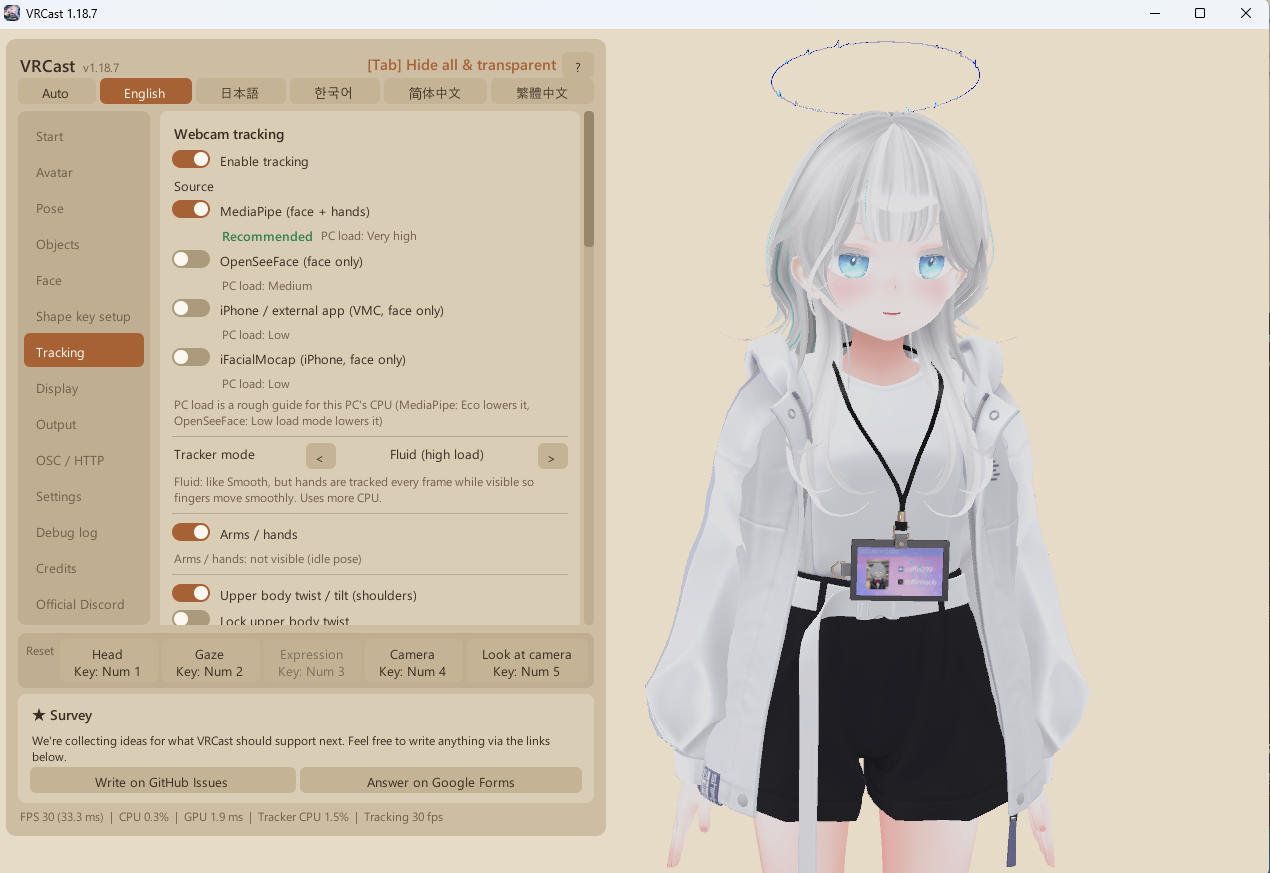Image resolution: width=1270 pixels, height=873 pixels.
Task: Reset Camera with Key: Num 4 button
Action: (x=413, y=662)
